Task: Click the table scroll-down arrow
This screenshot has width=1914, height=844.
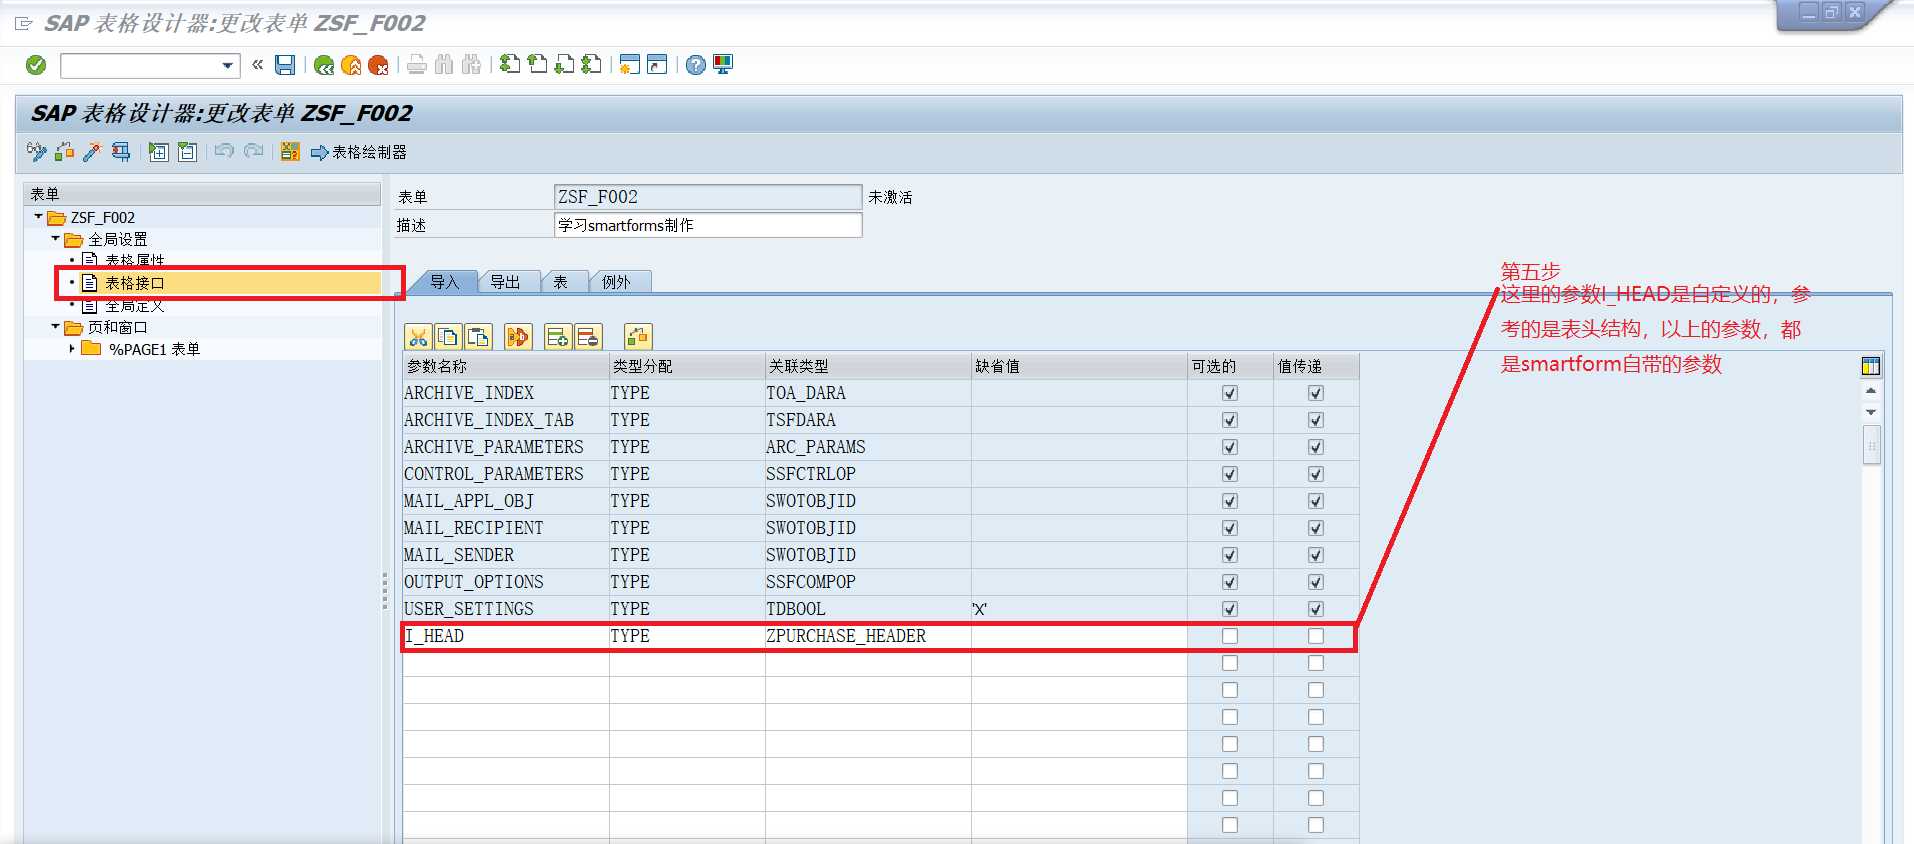Action: (1871, 412)
